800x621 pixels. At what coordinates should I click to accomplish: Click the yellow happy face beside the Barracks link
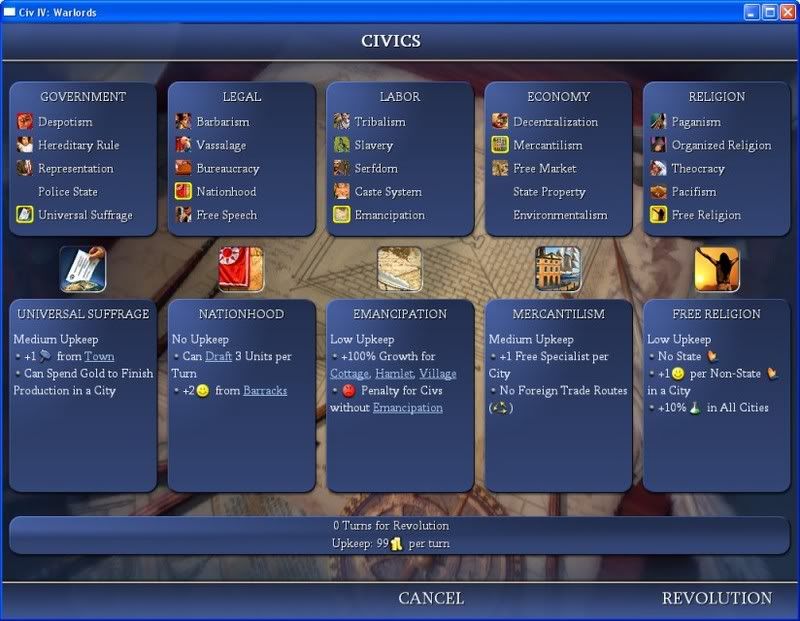click(203, 391)
